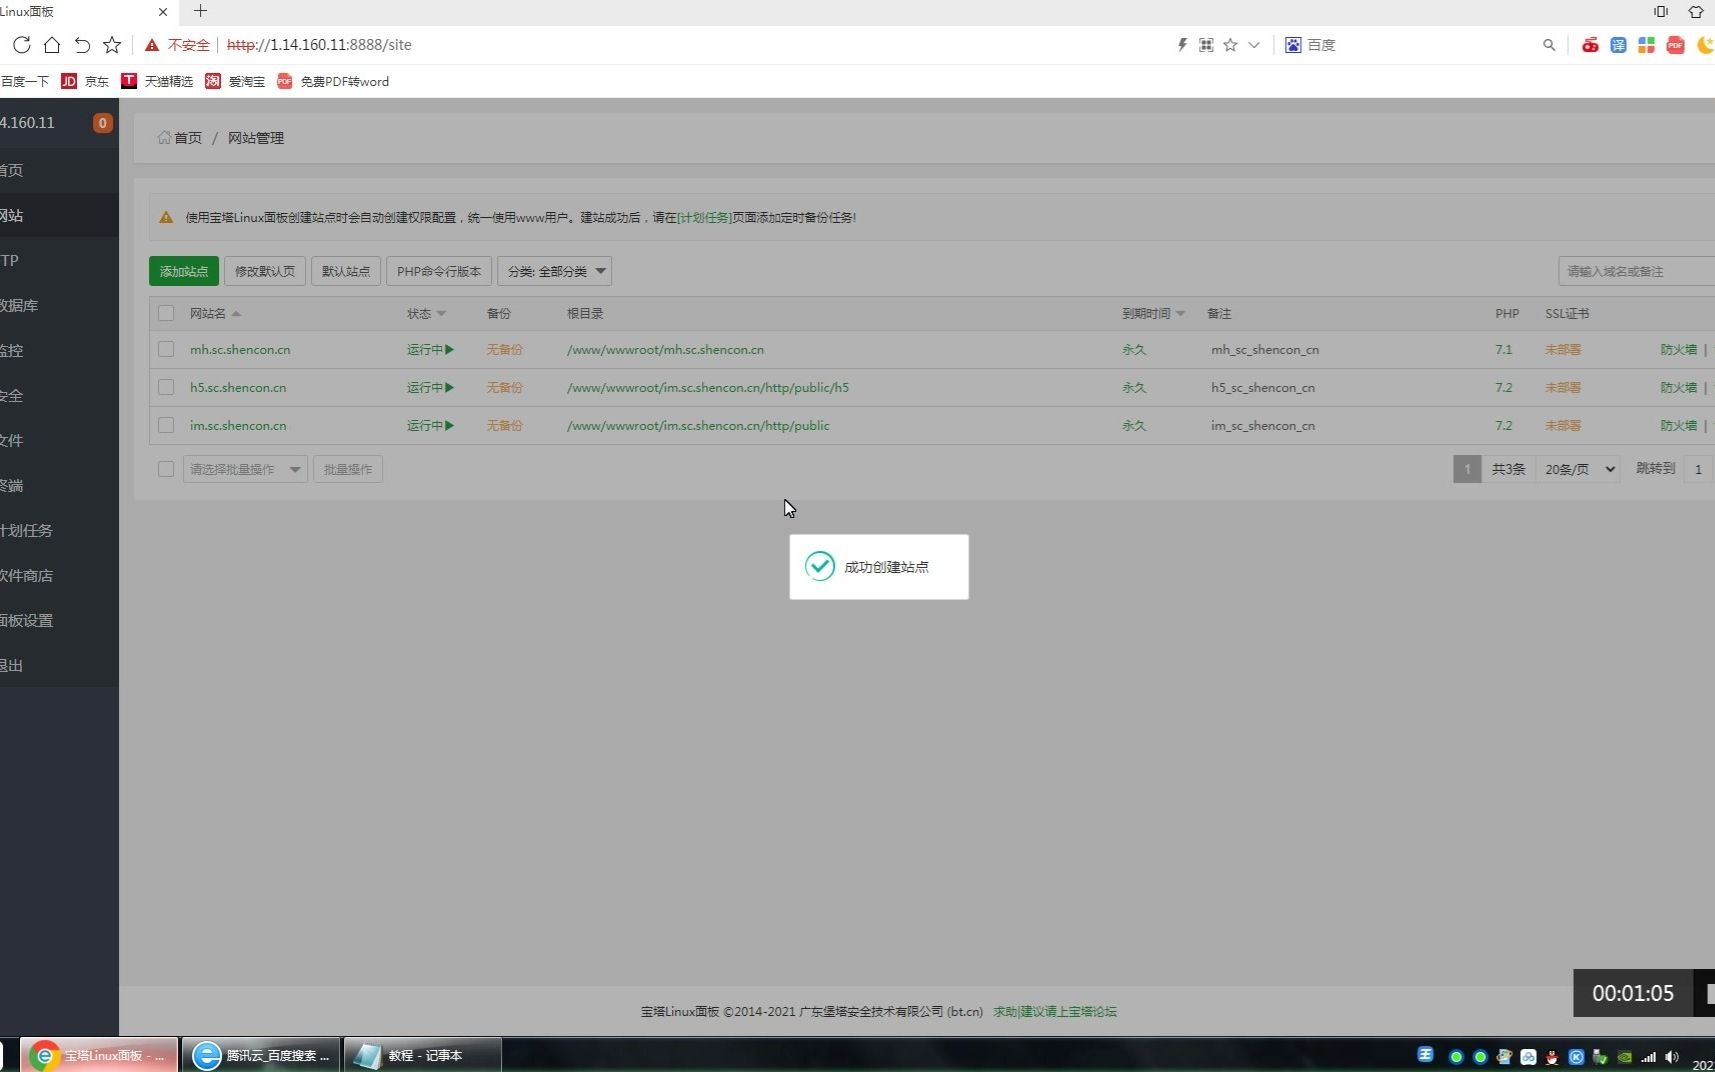The height and width of the screenshot is (1072, 1715).
Task: Click the browser reload icon
Action: click(21, 45)
